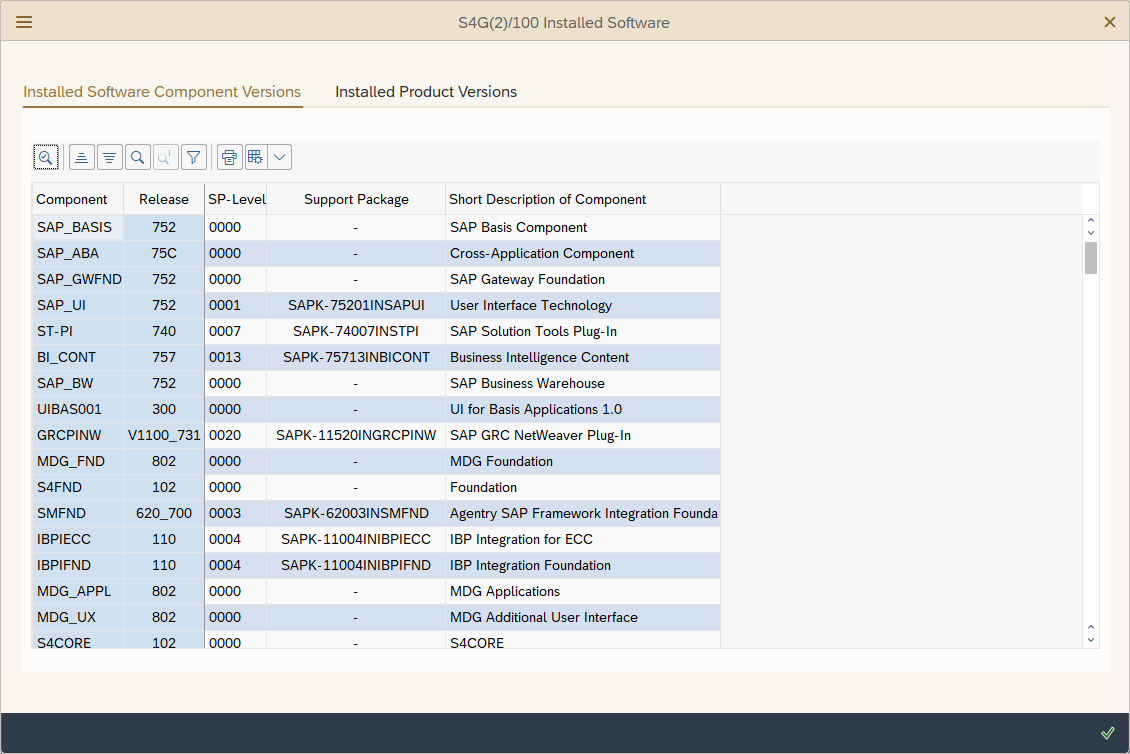Click the Find search icon in toolbar
This screenshot has width=1130, height=754.
(138, 157)
